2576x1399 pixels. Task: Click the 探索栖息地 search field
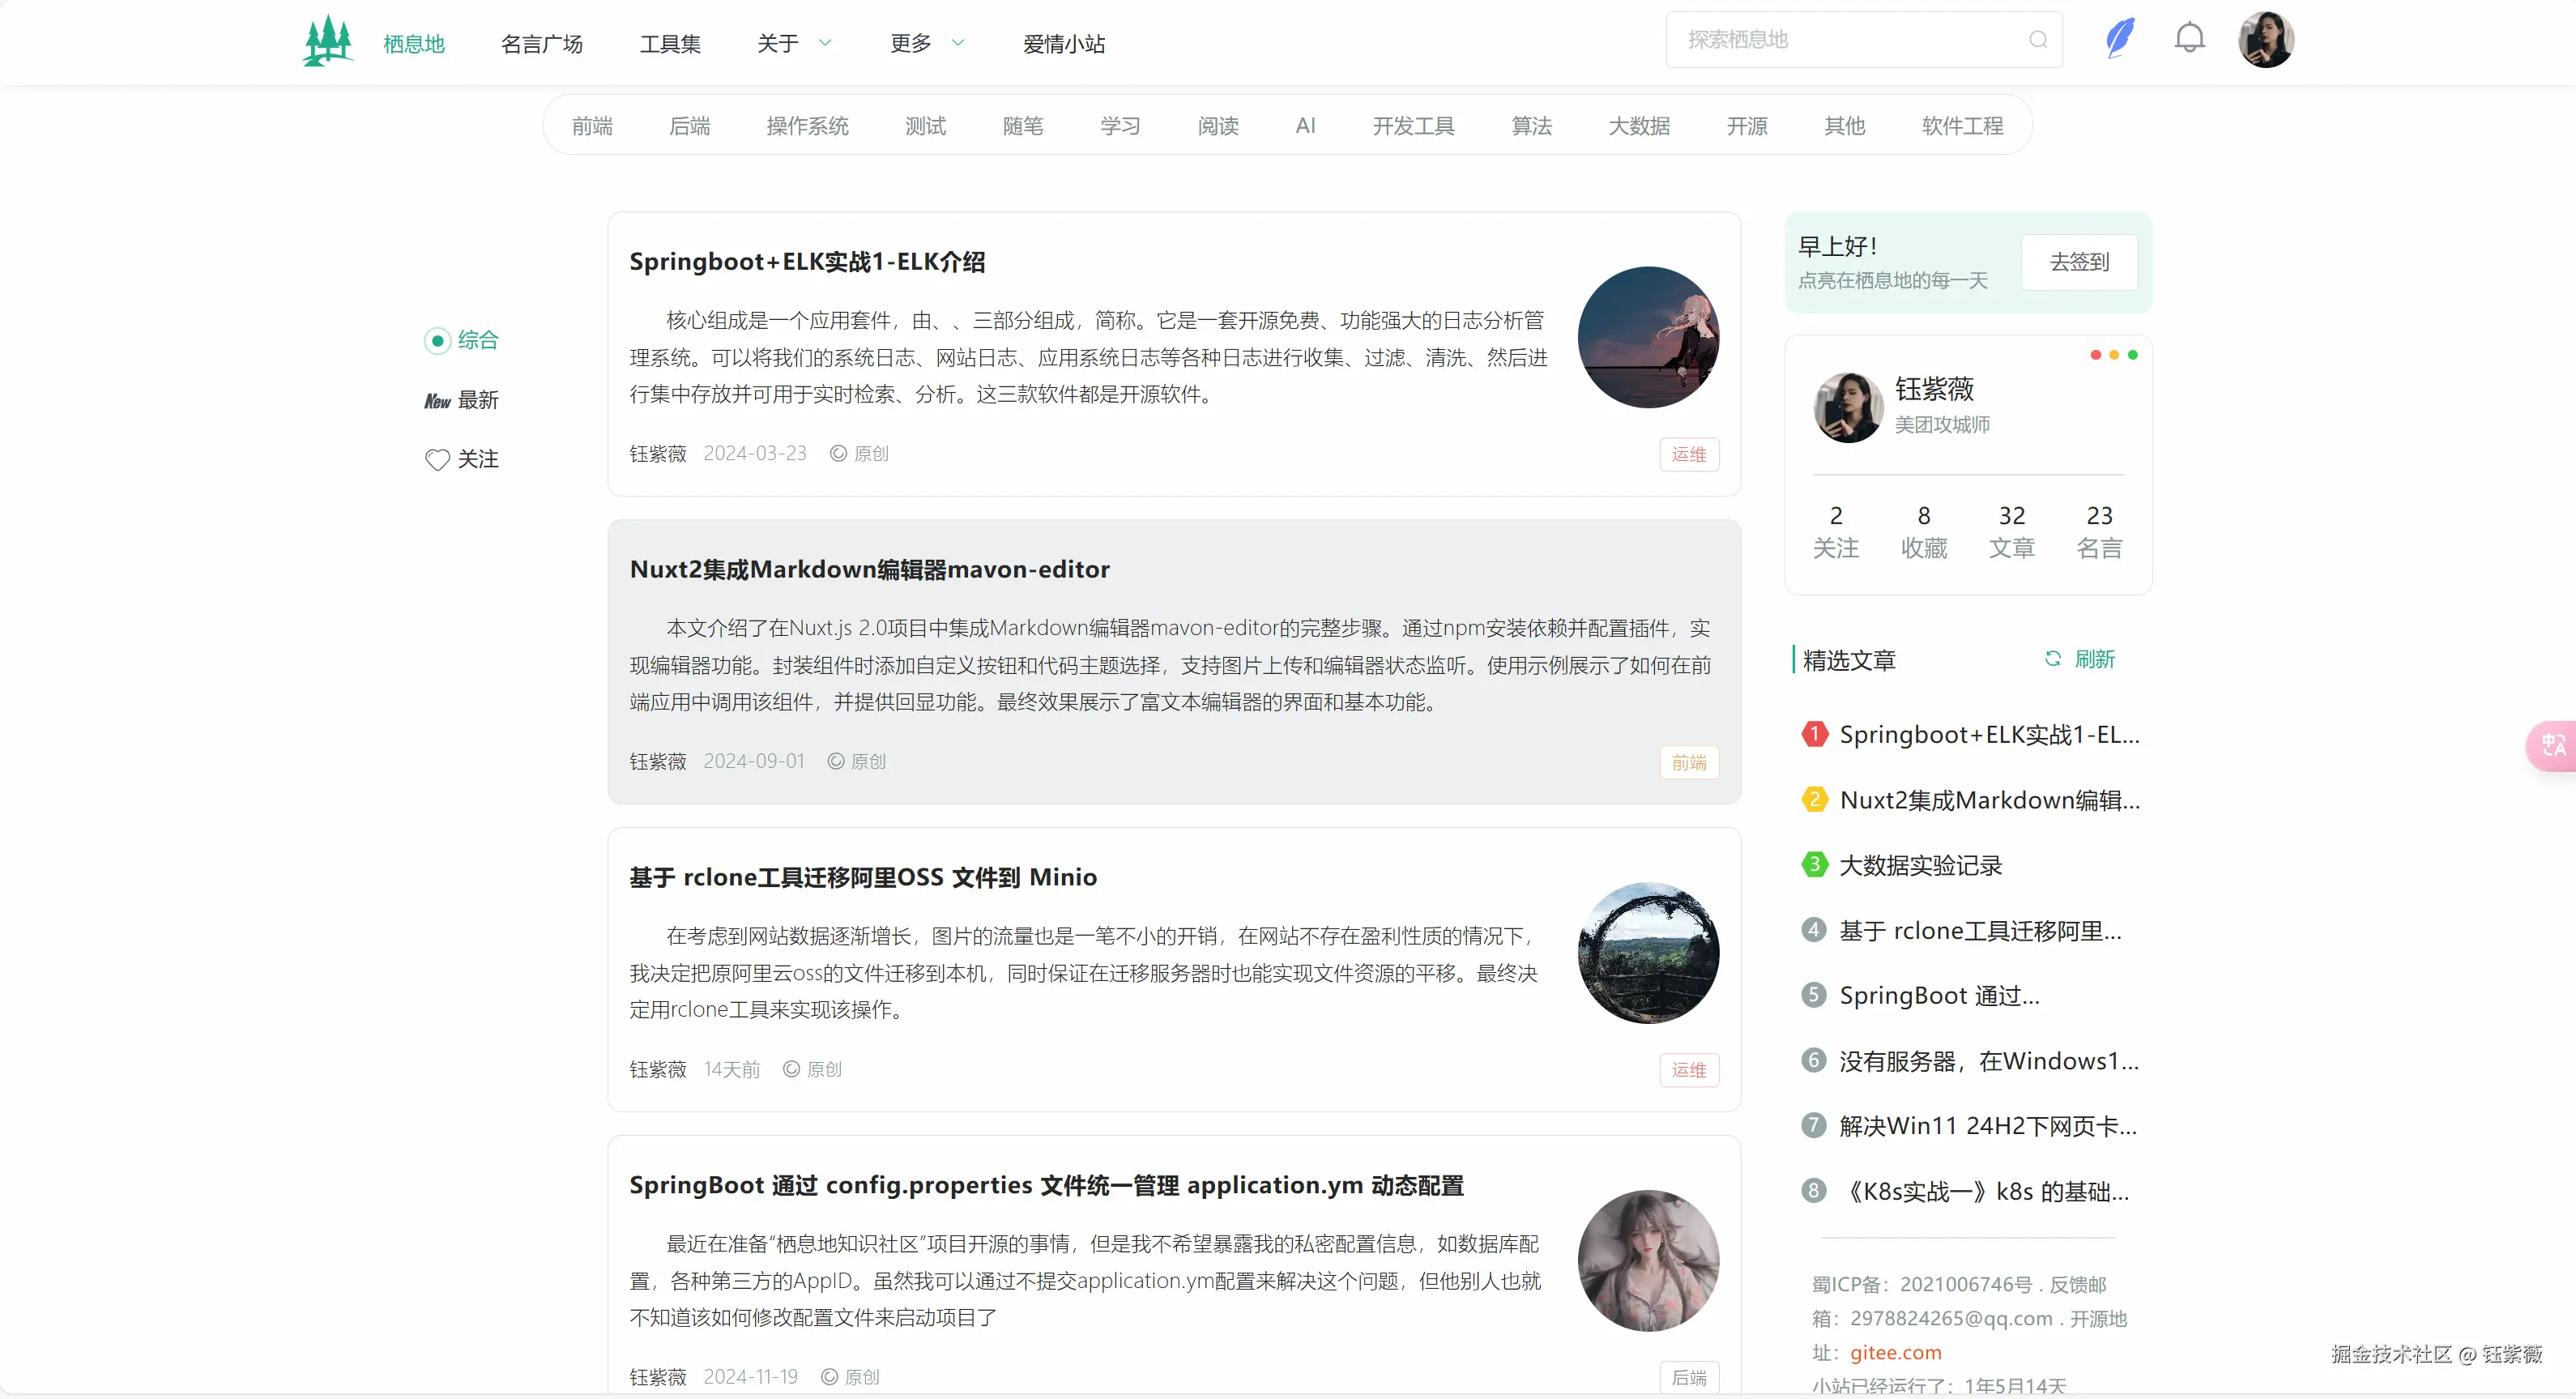coord(1830,39)
